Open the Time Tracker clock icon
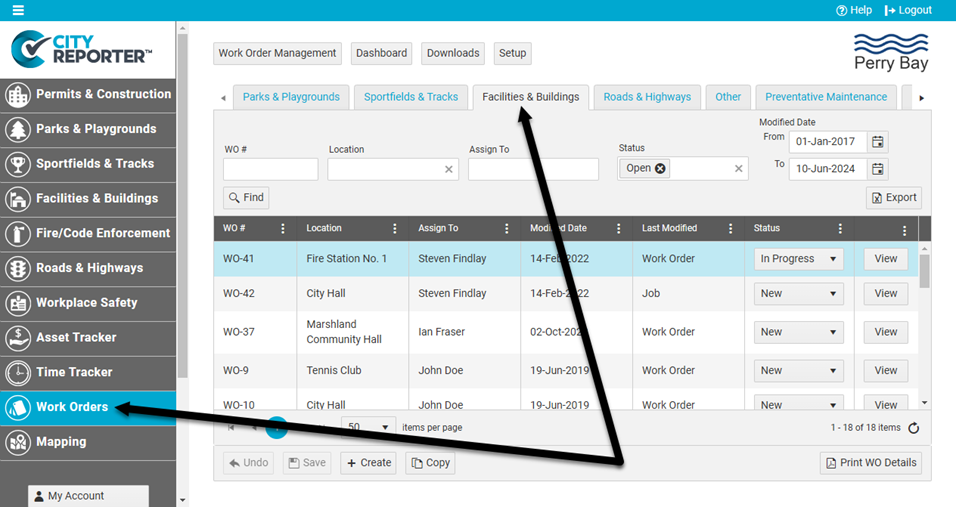 tap(17, 373)
